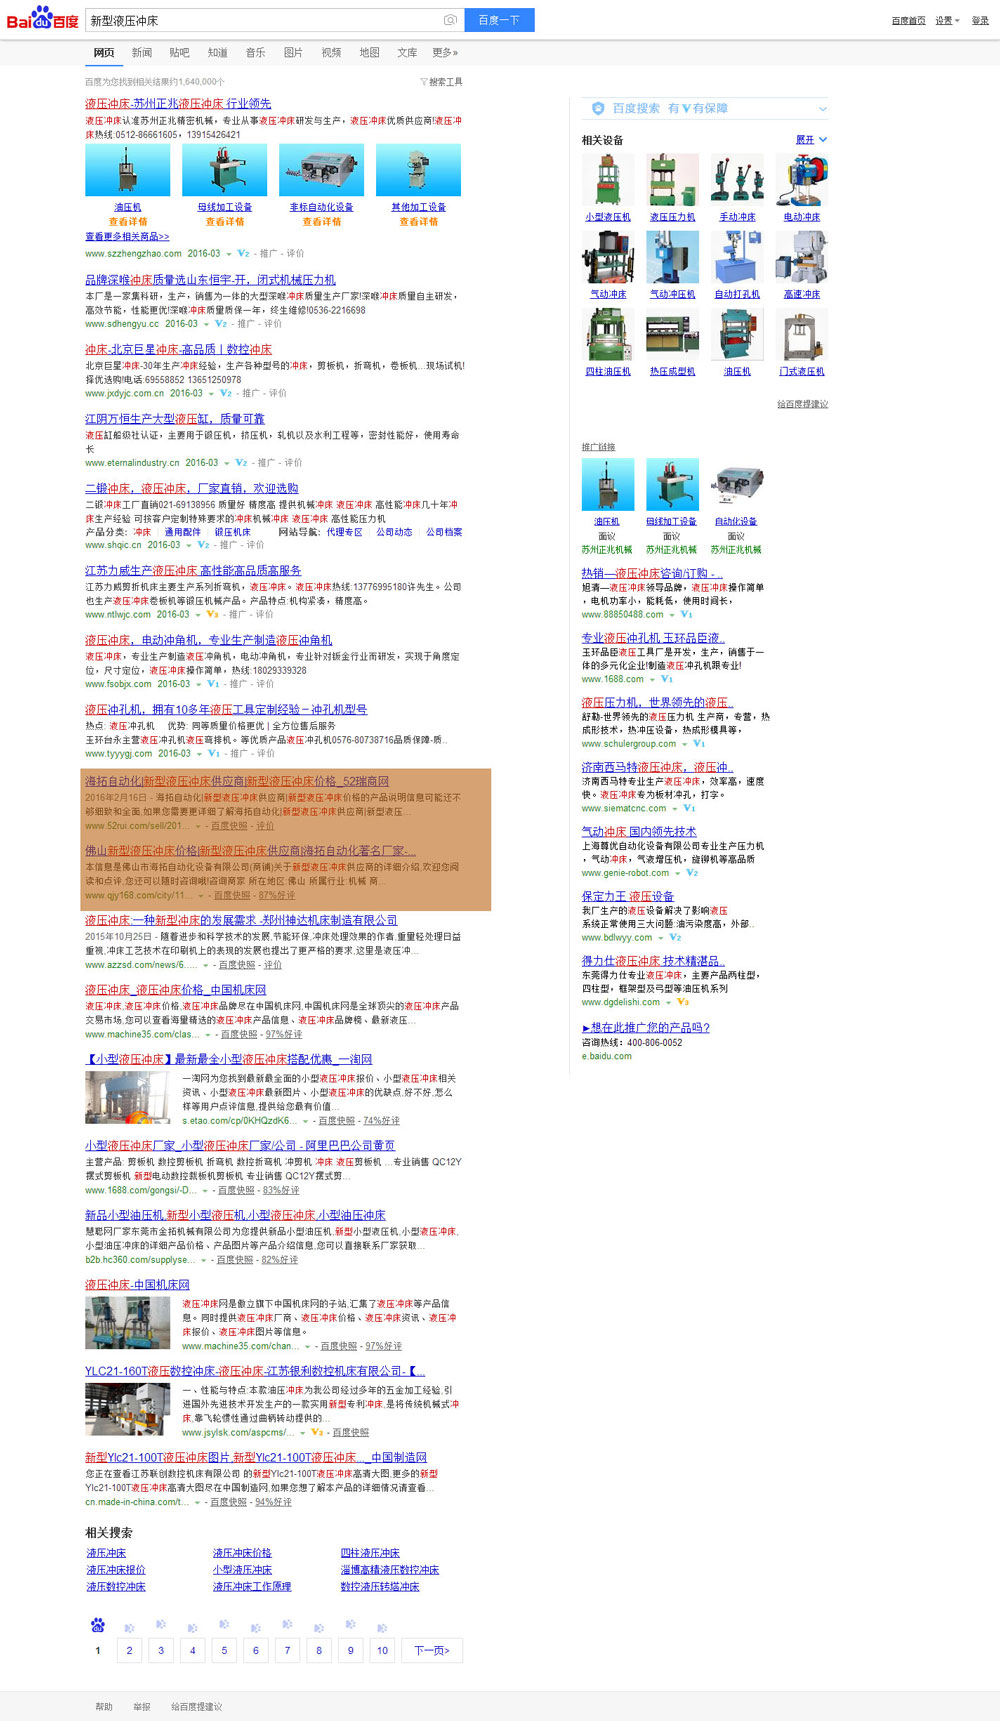The height and width of the screenshot is (1721, 1000).
Task: Switch to the 新闻 tab
Action: (142, 53)
